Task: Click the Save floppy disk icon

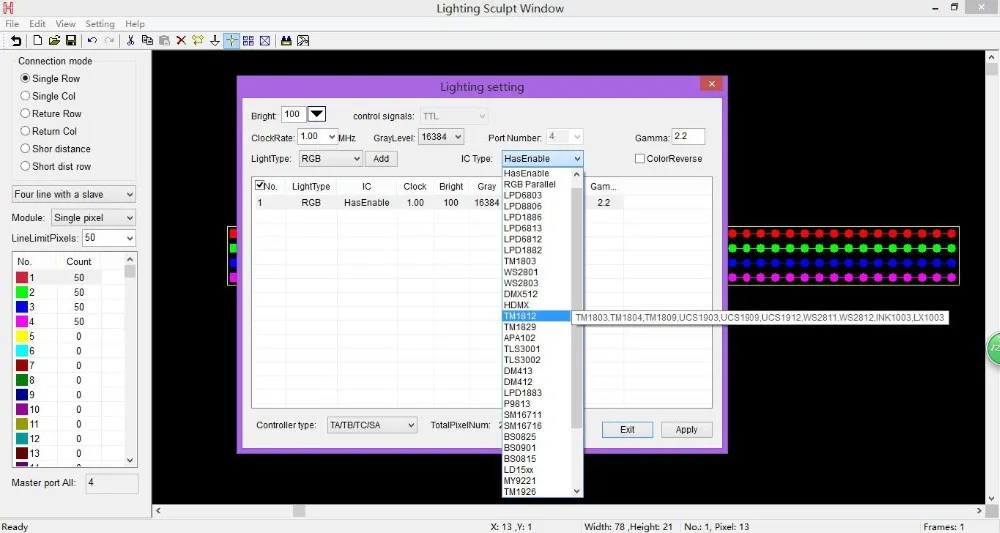Action: [x=71, y=41]
